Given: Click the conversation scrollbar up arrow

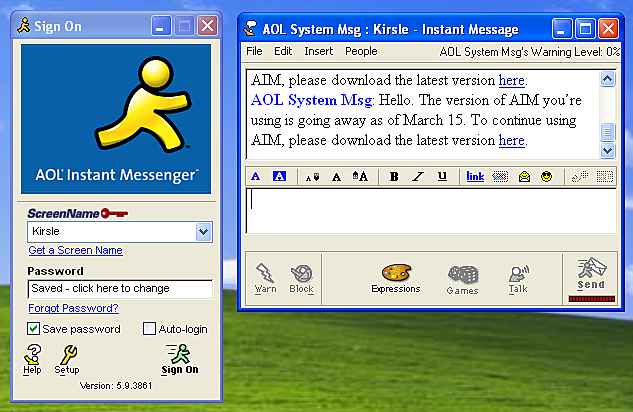Looking at the screenshot, I should [x=608, y=79].
